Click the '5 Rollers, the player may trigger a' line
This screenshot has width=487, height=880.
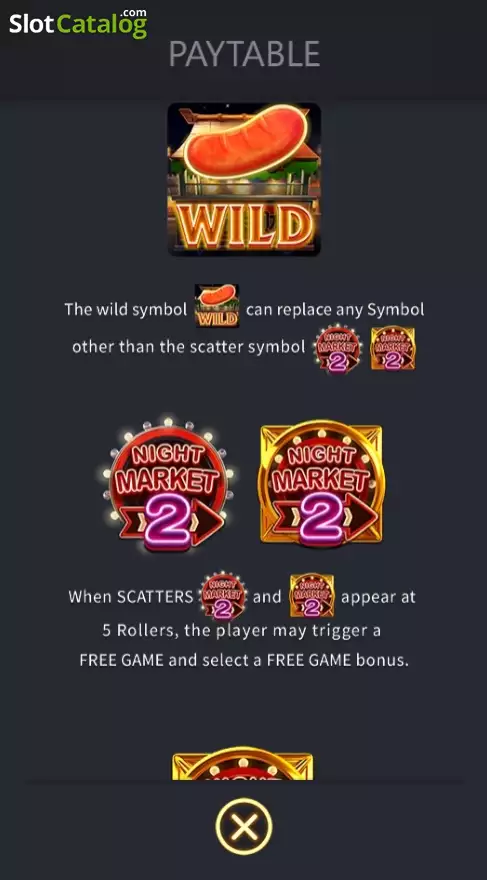click(x=242, y=630)
